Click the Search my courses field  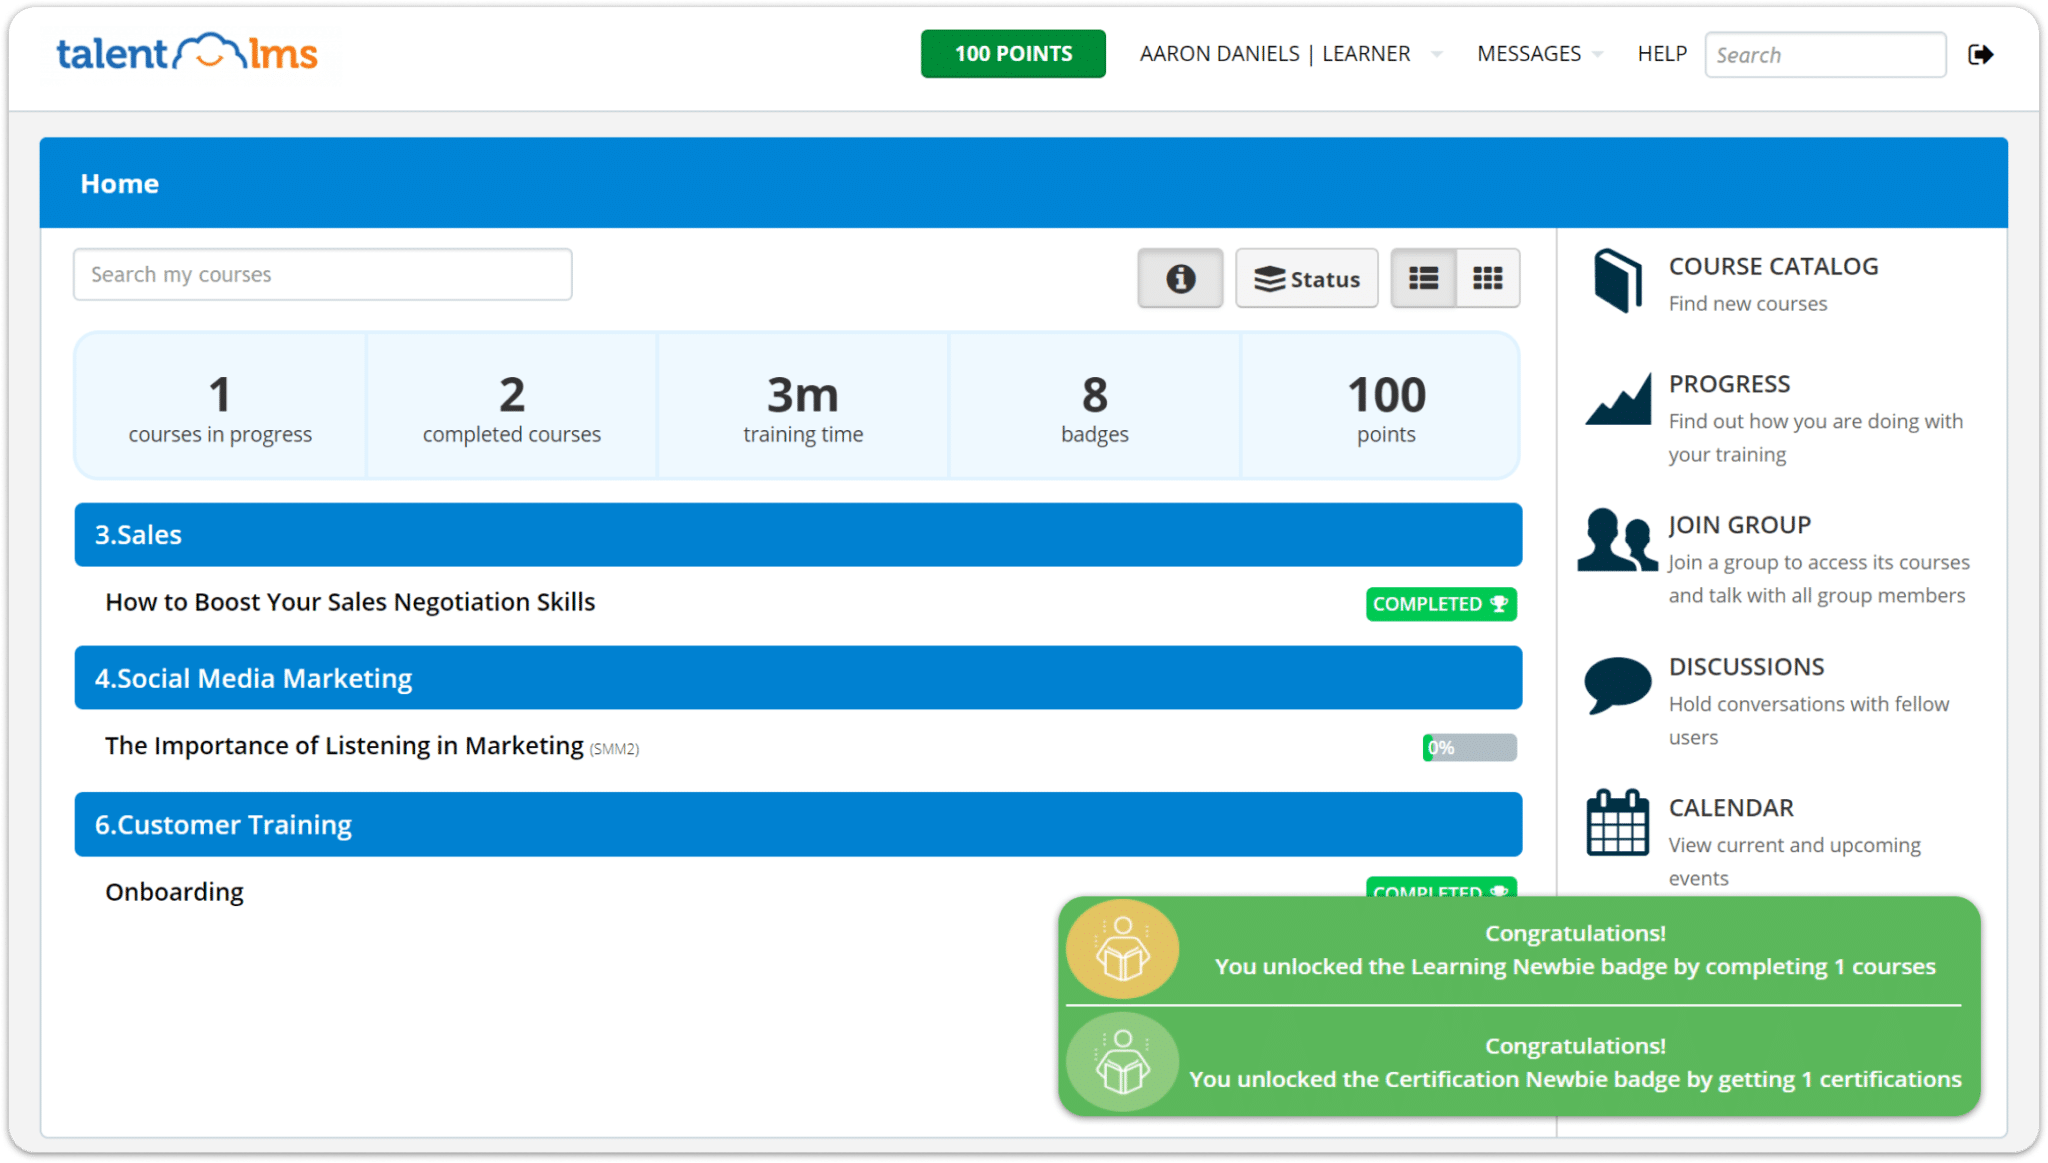pyautogui.click(x=321, y=274)
